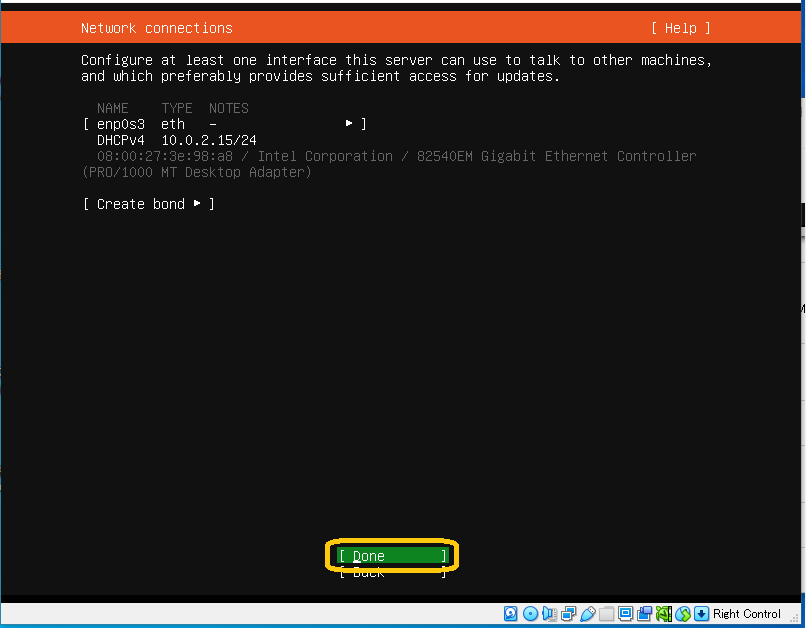Open the network adapter status icon

pyautogui.click(x=568, y=614)
